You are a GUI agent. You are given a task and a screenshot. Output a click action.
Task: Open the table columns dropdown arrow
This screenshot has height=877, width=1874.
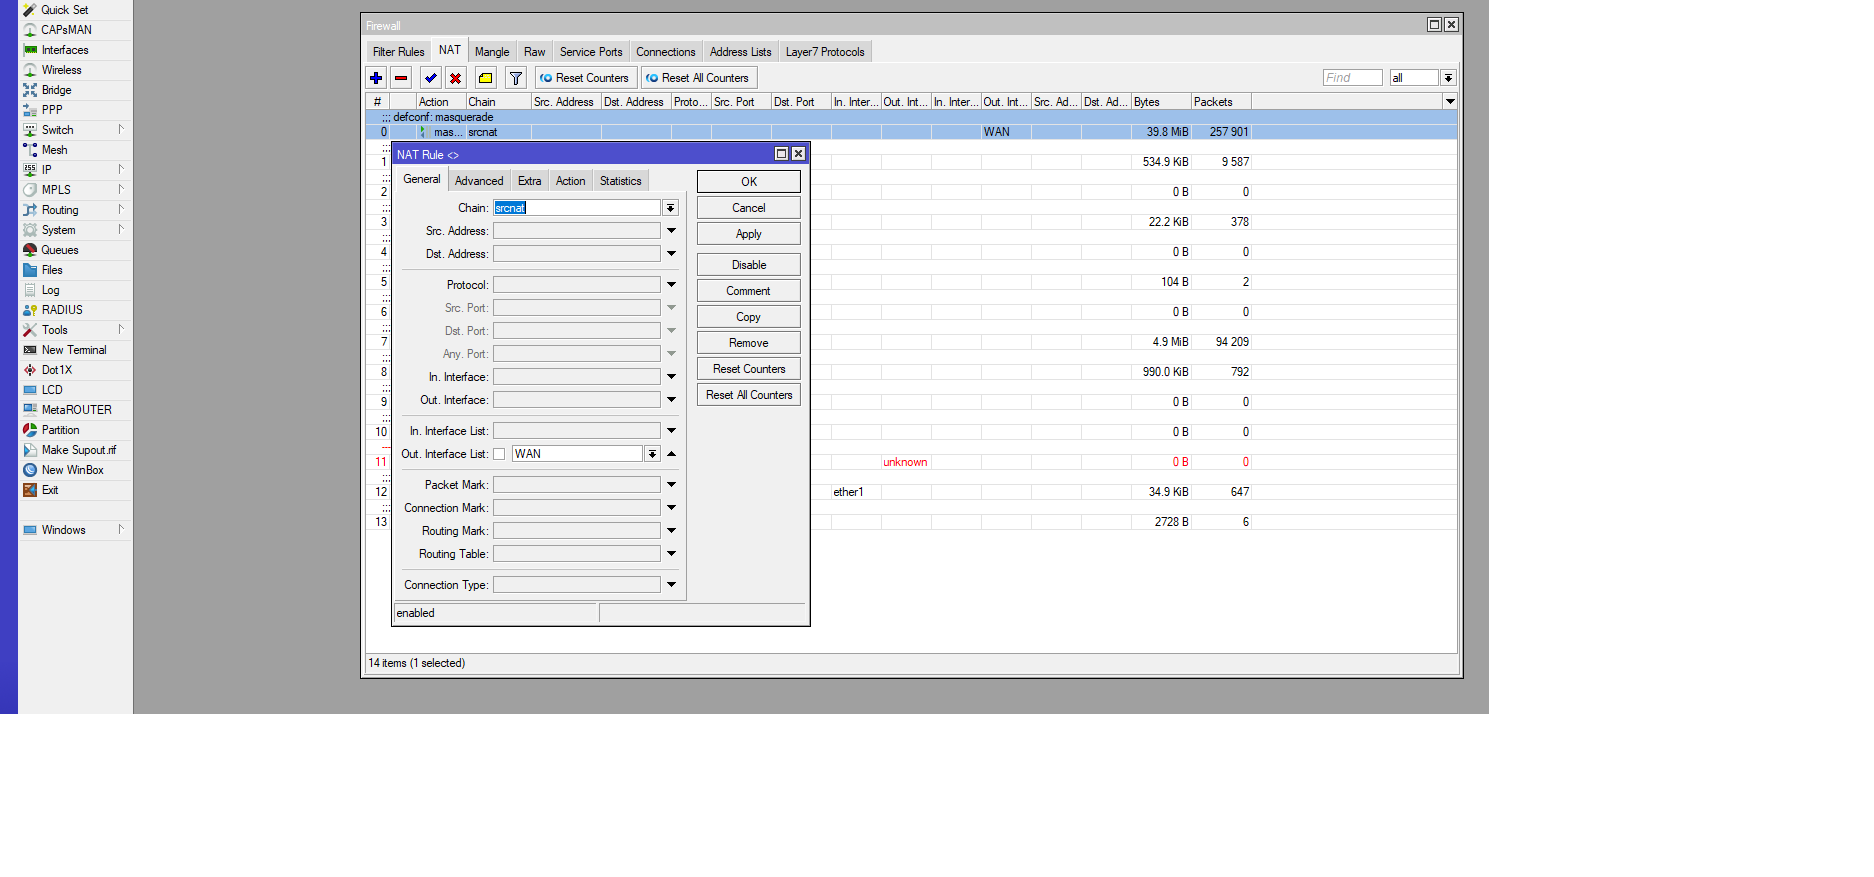1450,102
